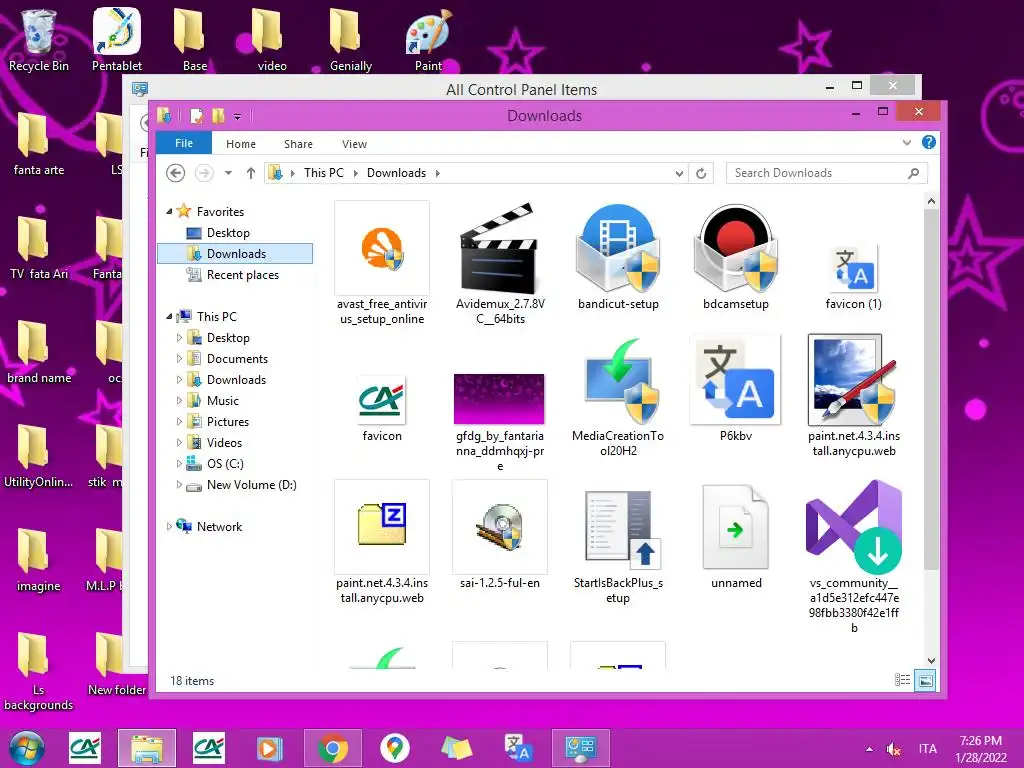Click the Properties quick access toolbar icon
The width and height of the screenshot is (1024, 768).
pos(196,116)
